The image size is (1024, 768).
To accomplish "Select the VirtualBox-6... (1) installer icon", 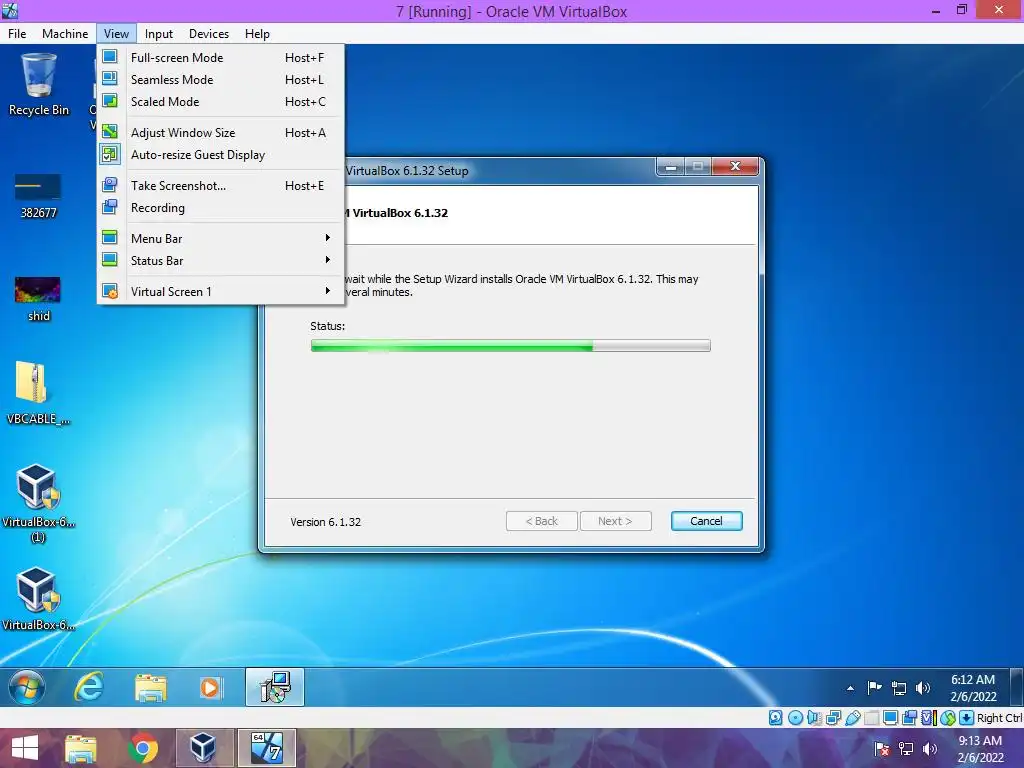I will pos(38,504).
